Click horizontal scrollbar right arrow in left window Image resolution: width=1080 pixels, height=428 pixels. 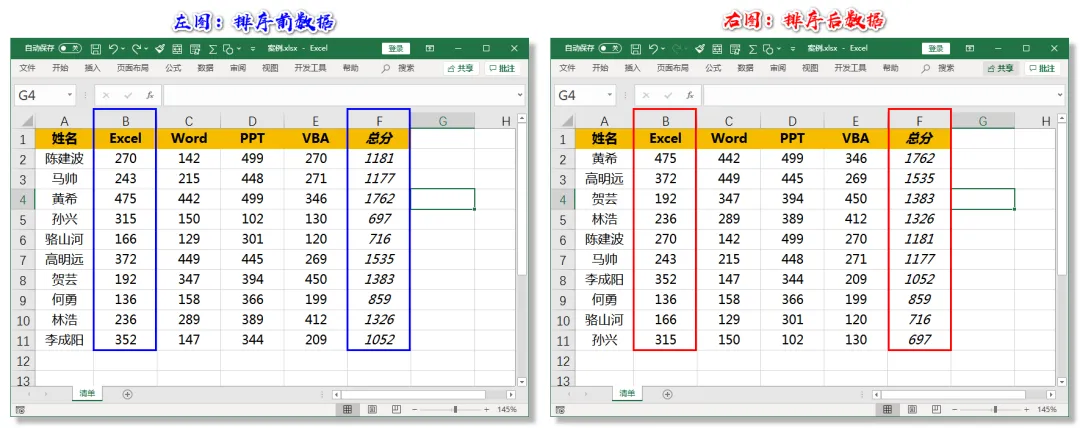[x=511, y=395]
